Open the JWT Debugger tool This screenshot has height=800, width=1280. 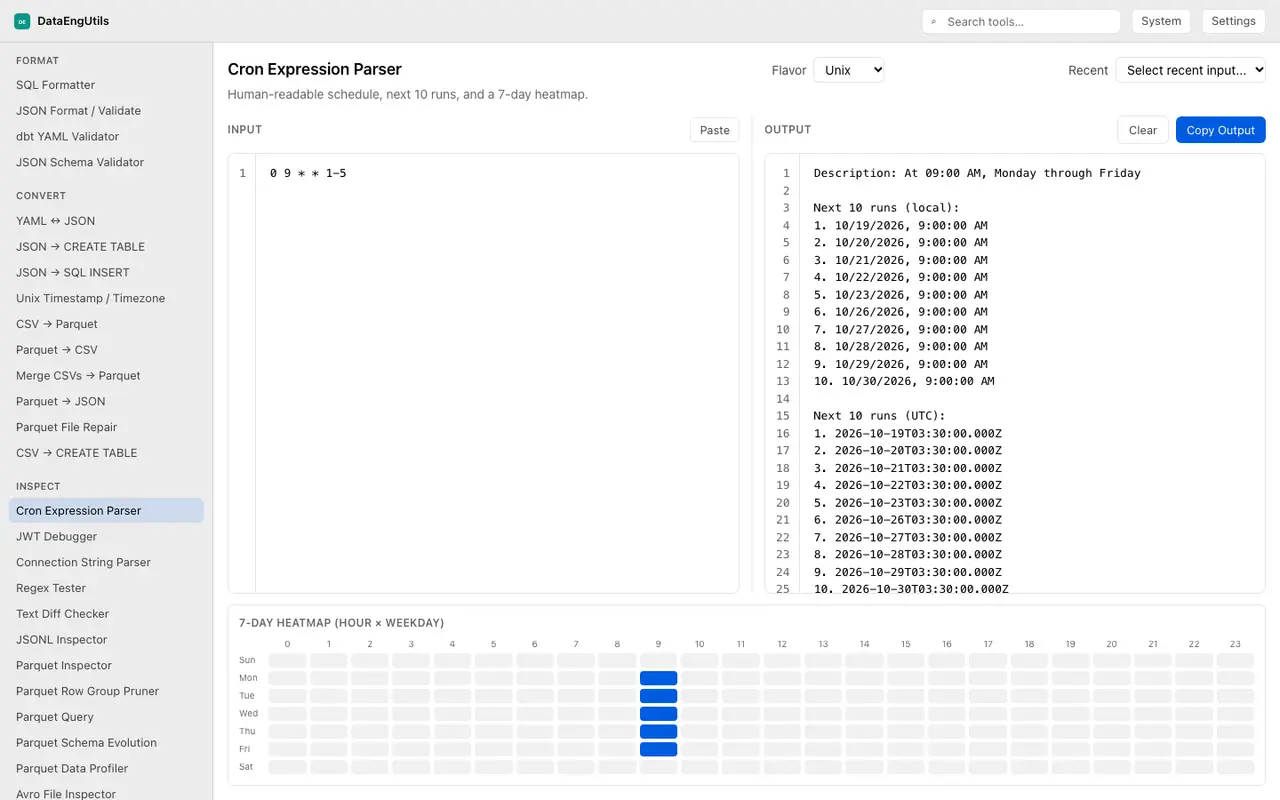click(106, 537)
